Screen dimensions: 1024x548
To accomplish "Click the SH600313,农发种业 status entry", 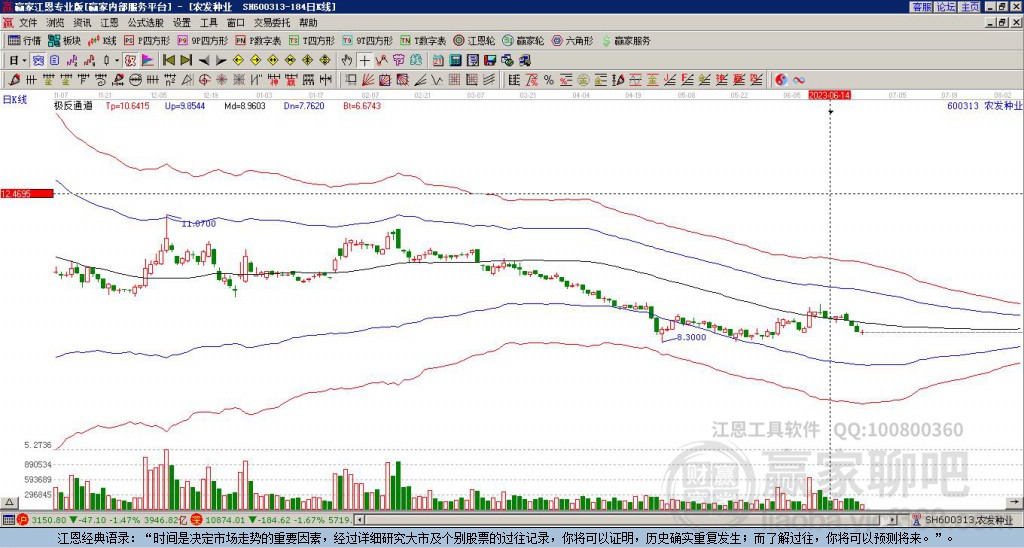I will click(x=969, y=520).
